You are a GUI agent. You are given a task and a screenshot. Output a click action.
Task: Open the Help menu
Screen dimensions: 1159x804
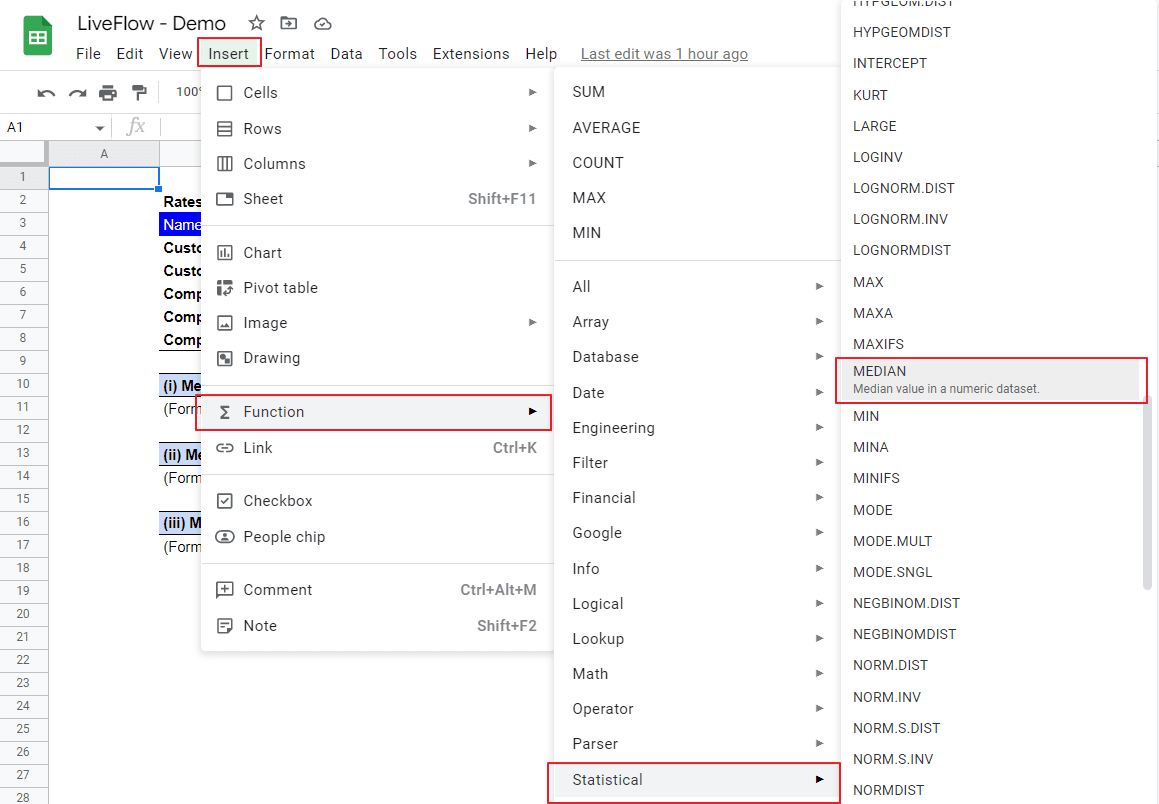pos(541,54)
